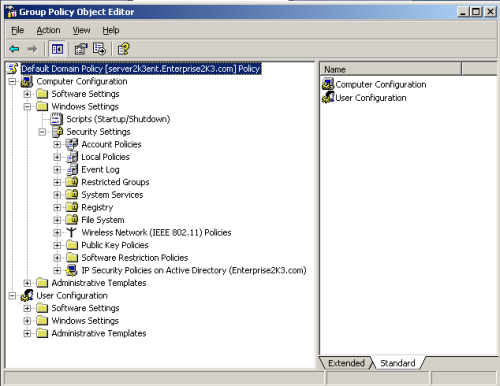Viewport: 500px width, 386px height.
Task: Click User Configuration icon in right pane
Action: click(x=328, y=97)
